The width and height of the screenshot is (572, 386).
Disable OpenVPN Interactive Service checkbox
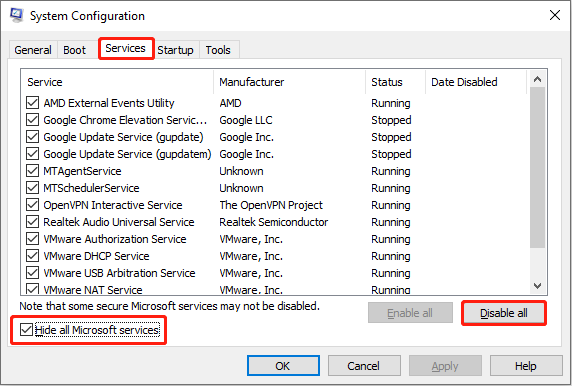pos(32,205)
